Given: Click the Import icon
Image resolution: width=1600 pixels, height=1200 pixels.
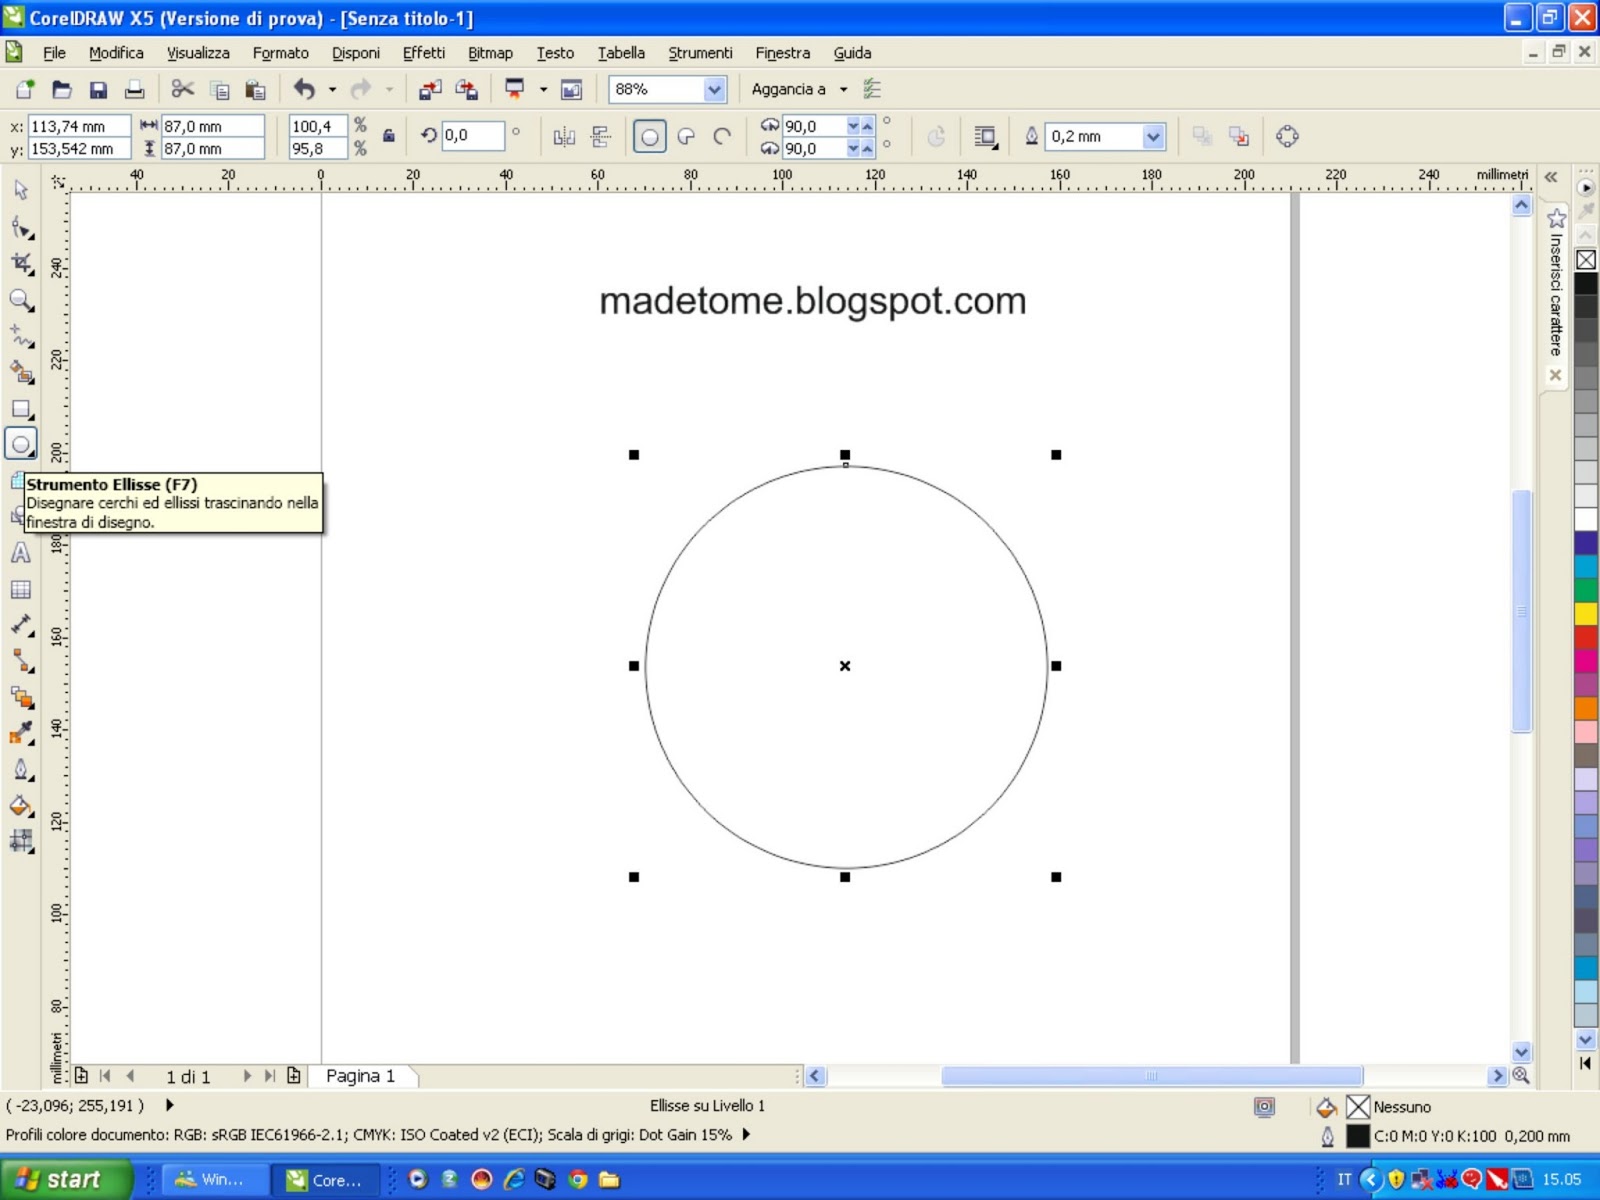Looking at the screenshot, I should pyautogui.click(x=430, y=90).
